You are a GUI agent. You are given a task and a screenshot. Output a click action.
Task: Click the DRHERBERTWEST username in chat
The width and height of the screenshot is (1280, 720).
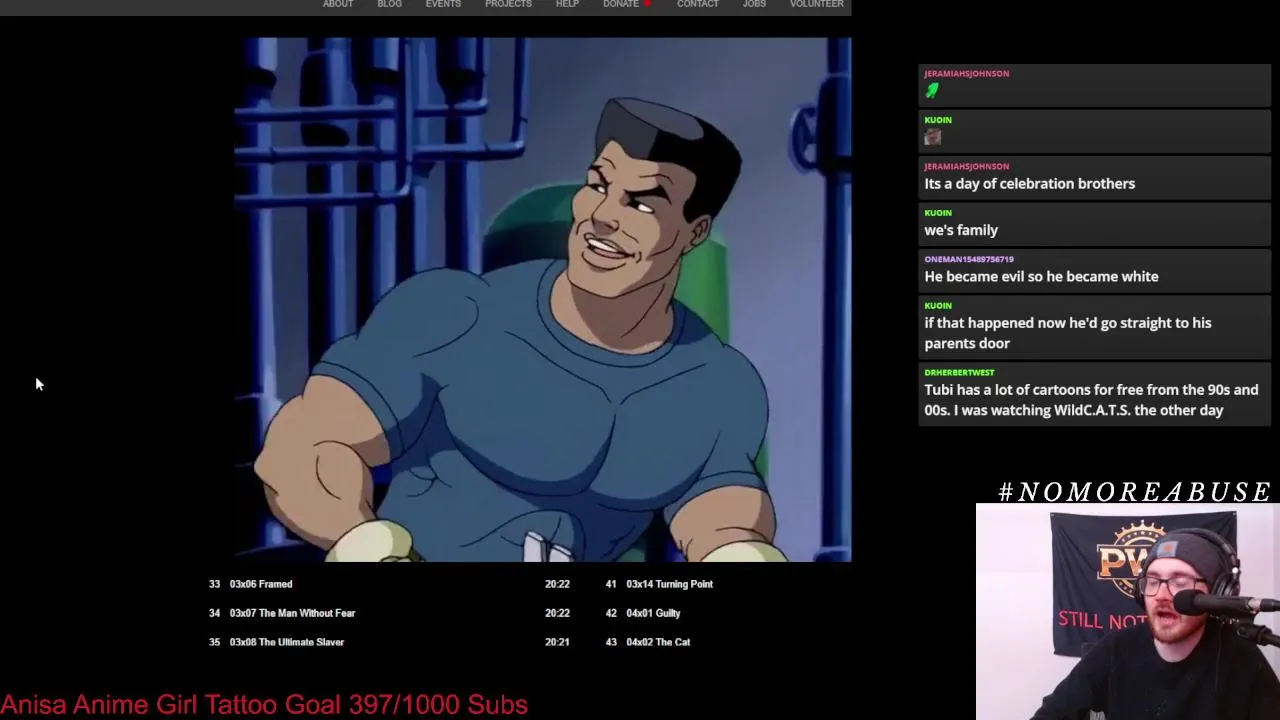pyautogui.click(x=959, y=372)
